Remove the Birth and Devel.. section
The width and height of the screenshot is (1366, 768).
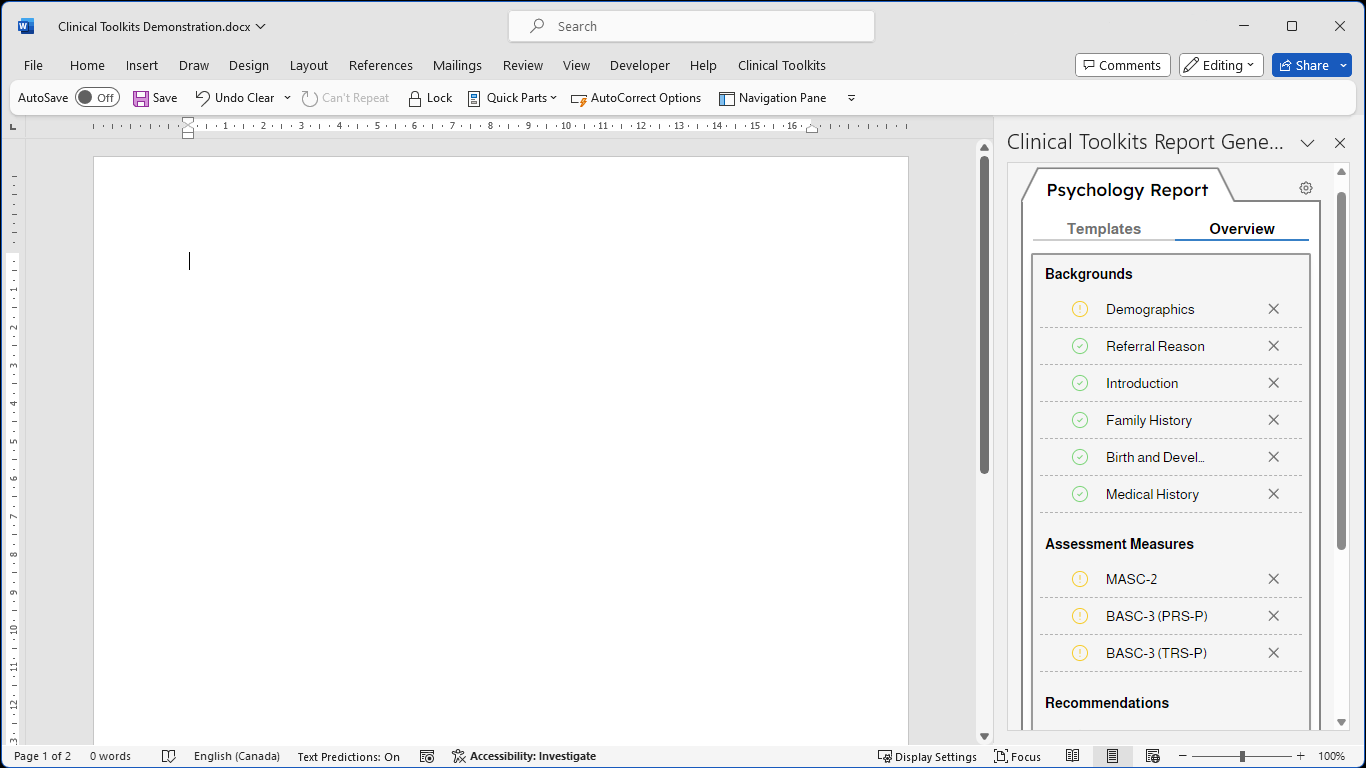1274,457
